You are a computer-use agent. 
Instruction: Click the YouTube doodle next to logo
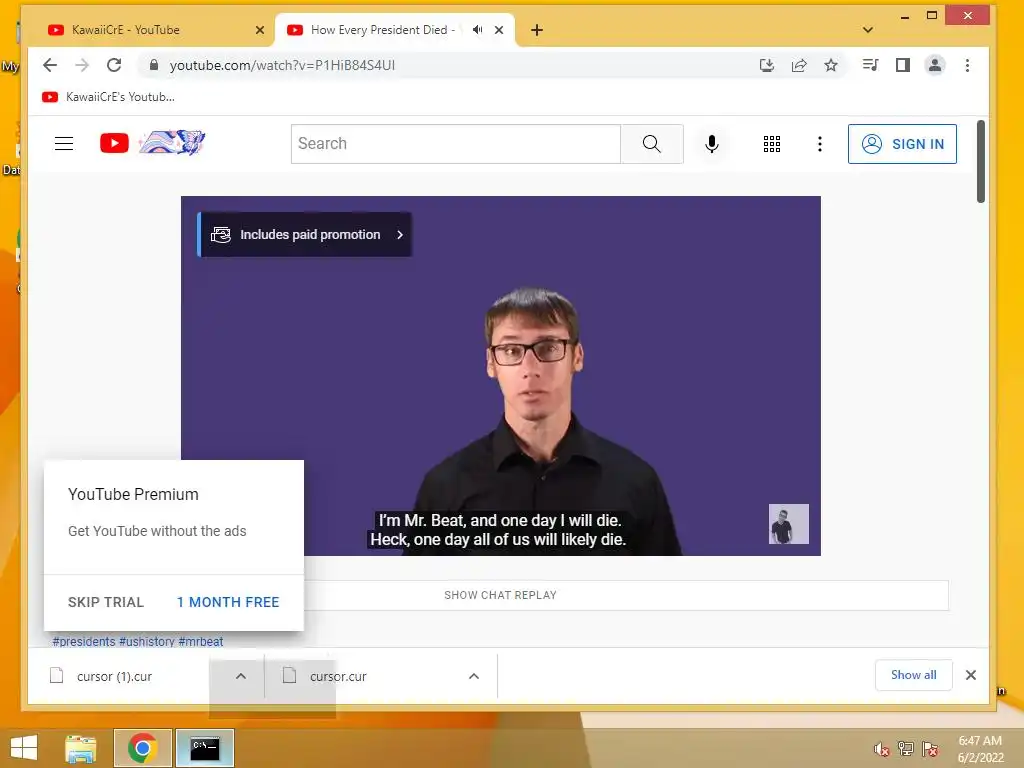pos(172,142)
